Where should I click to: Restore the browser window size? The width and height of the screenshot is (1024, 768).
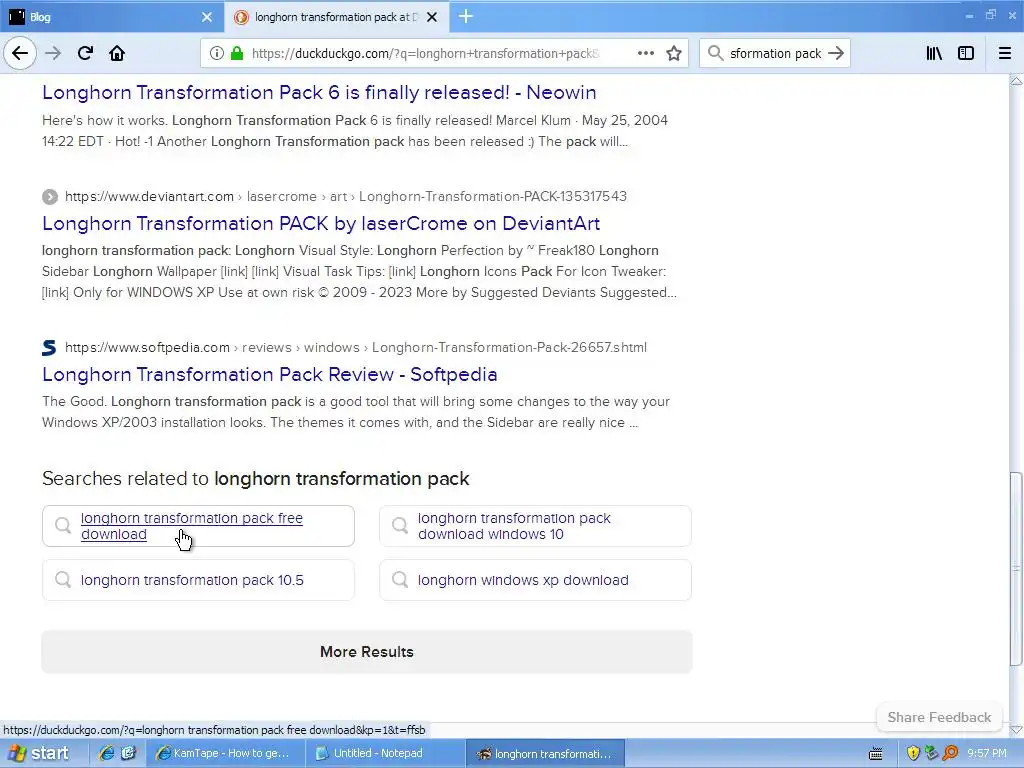(x=991, y=14)
